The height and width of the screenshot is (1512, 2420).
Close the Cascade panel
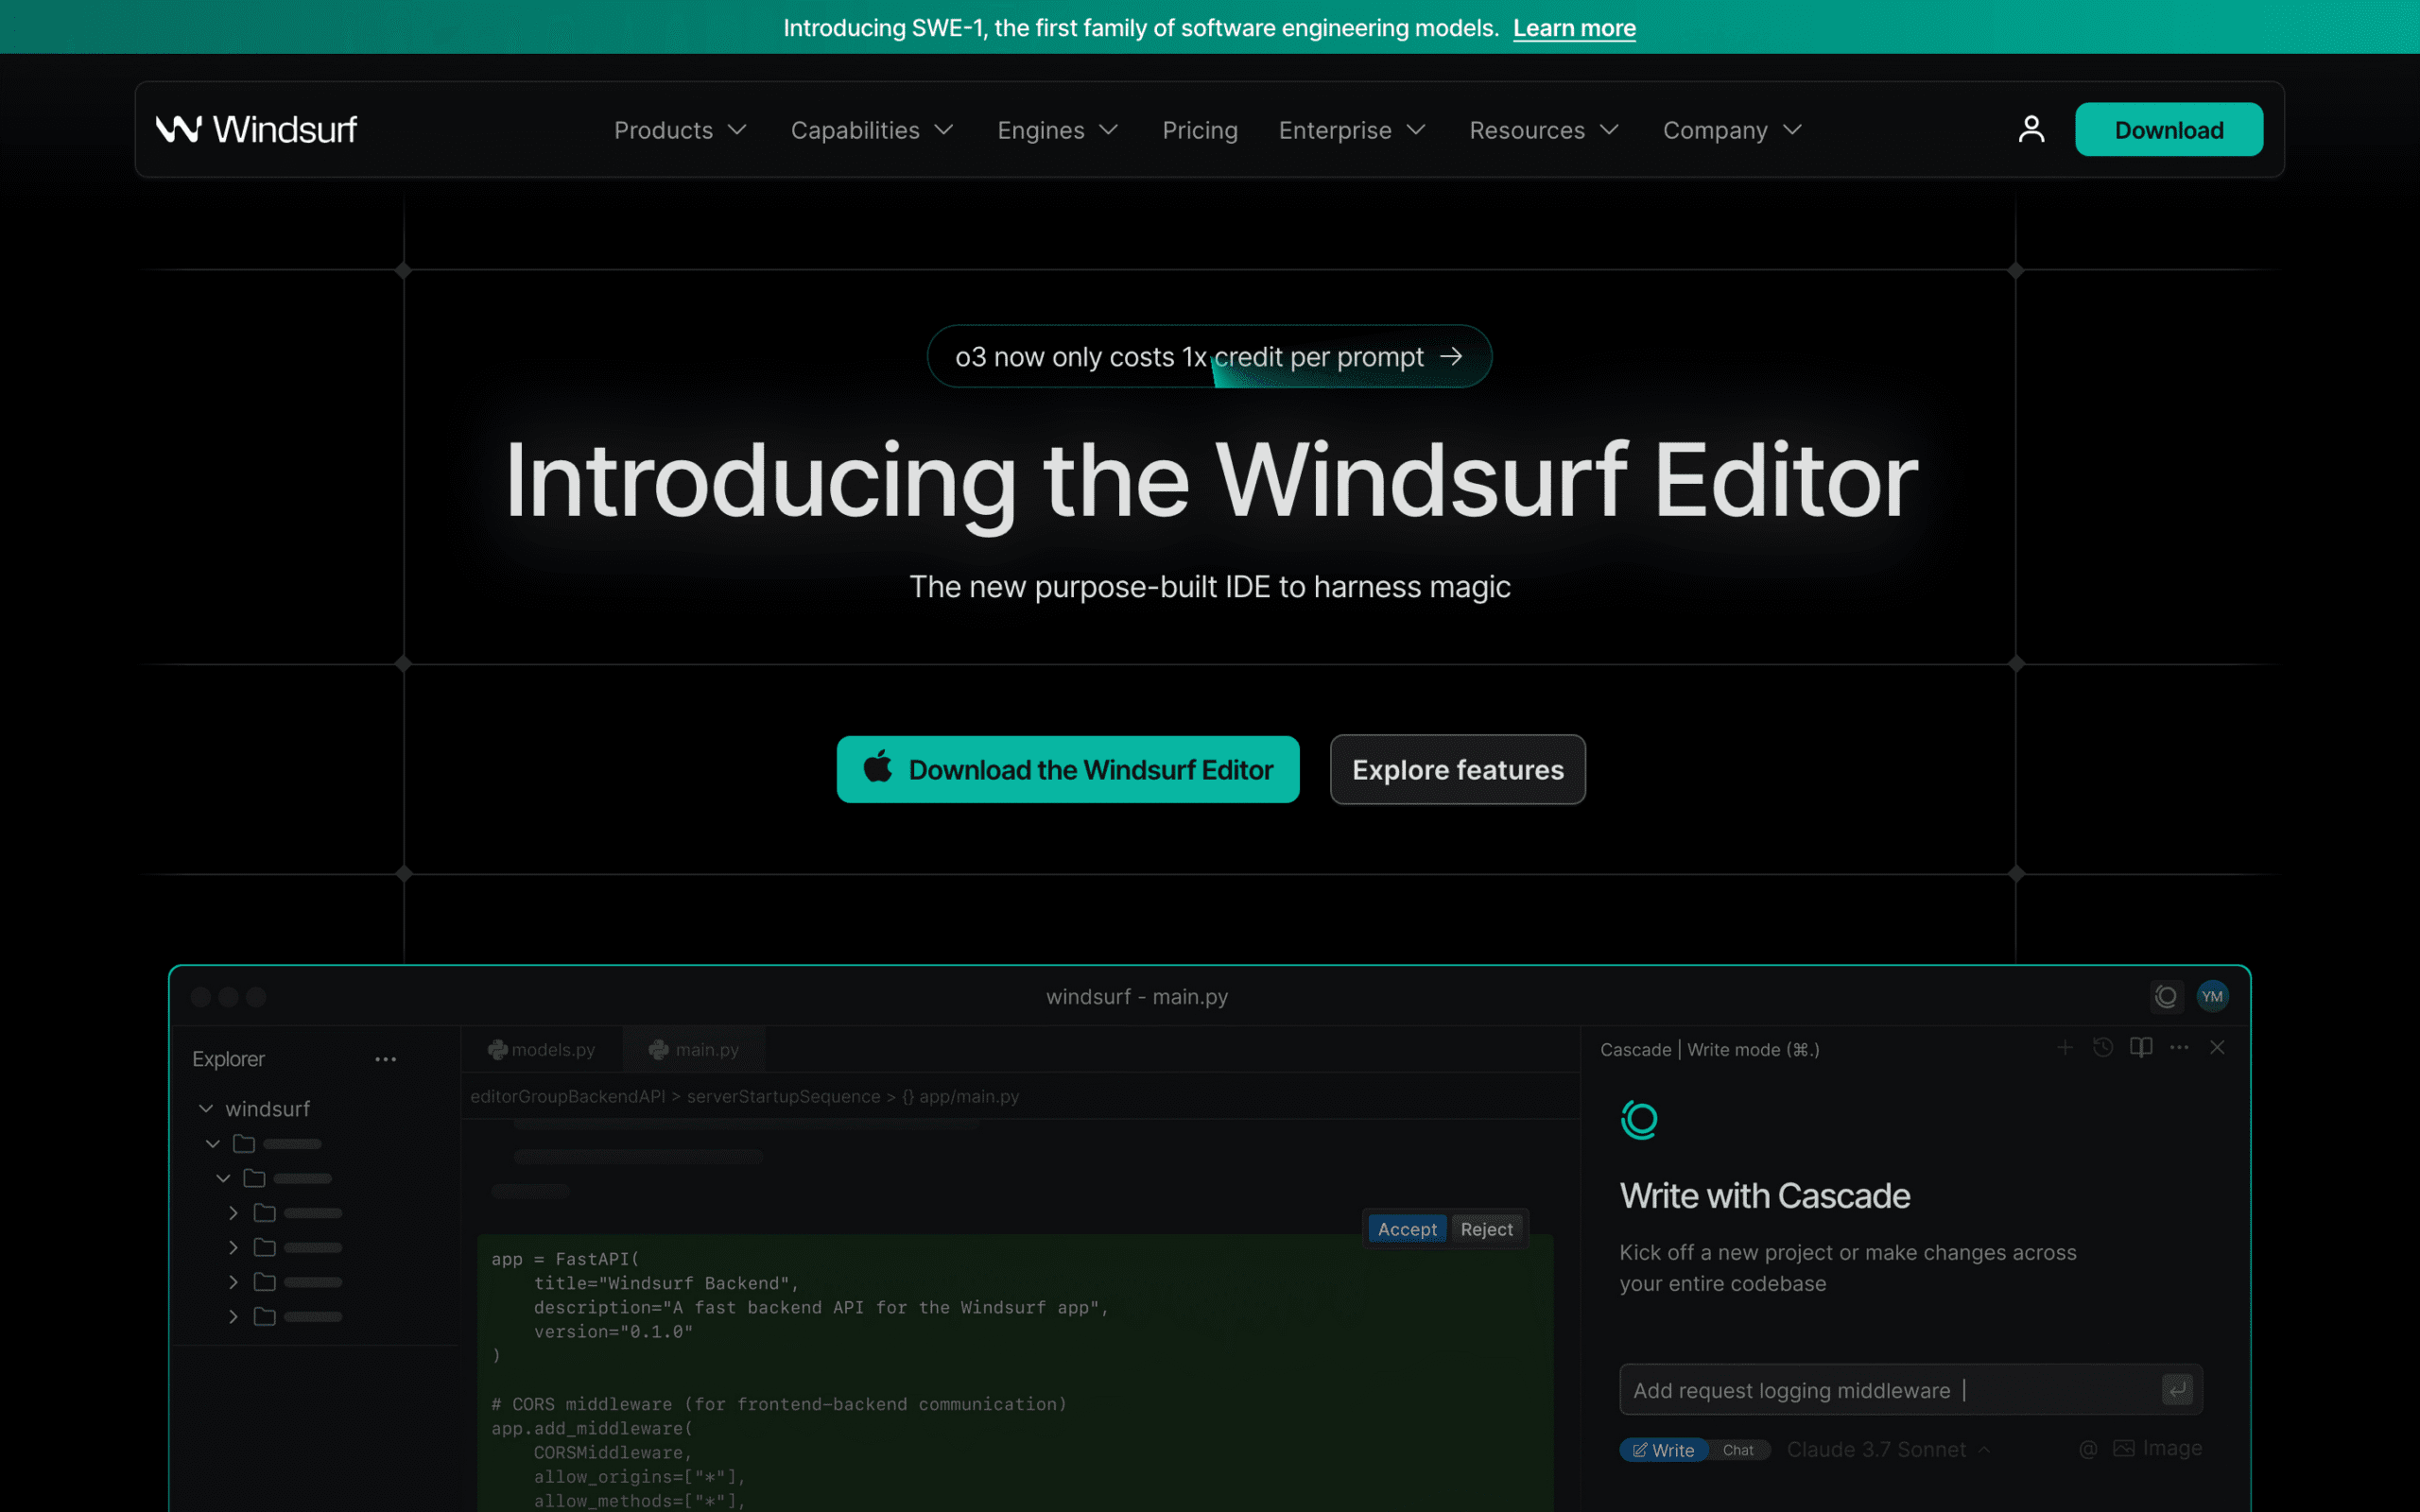point(2217,1047)
